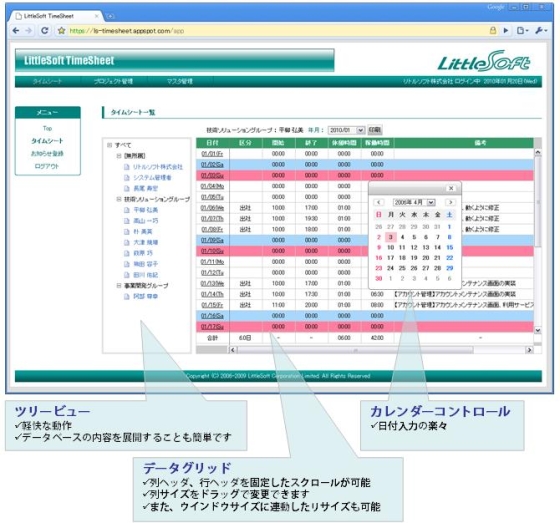This screenshot has width=560, height=523.
Task: Click the LittleSoft logo
Action: (484, 61)
